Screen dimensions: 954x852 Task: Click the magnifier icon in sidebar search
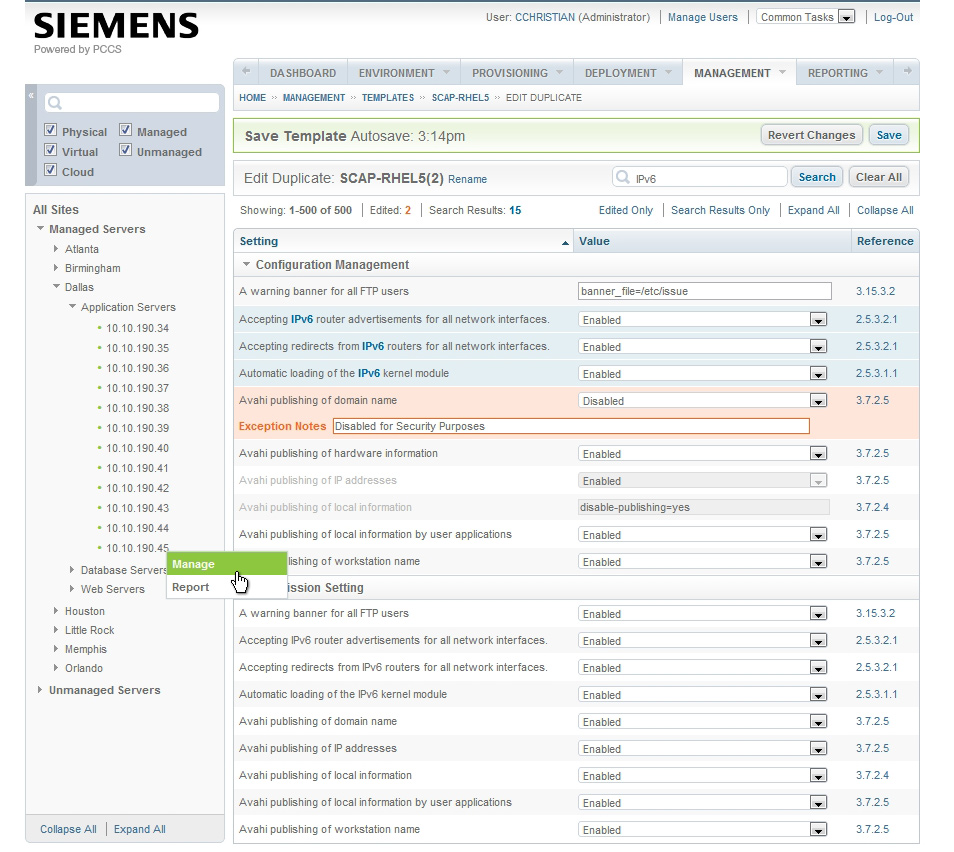pyautogui.click(x=52, y=101)
